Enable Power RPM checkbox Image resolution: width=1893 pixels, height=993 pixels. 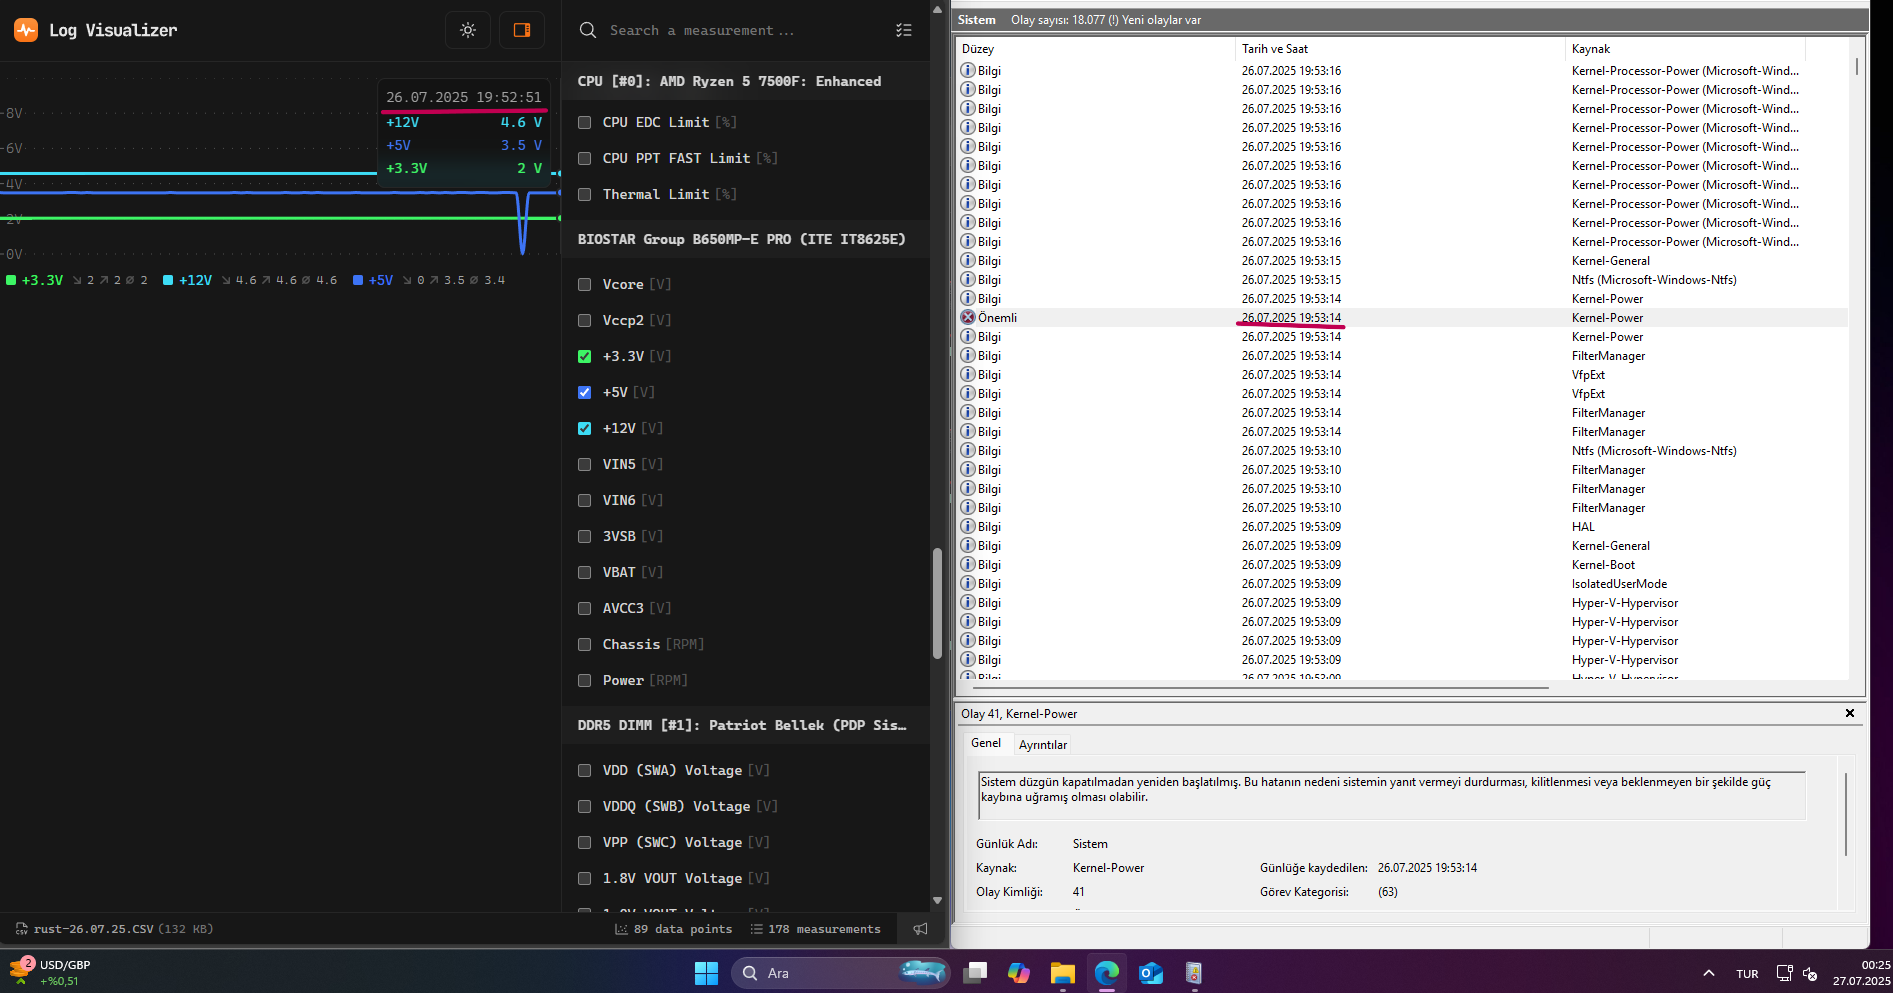click(x=585, y=680)
